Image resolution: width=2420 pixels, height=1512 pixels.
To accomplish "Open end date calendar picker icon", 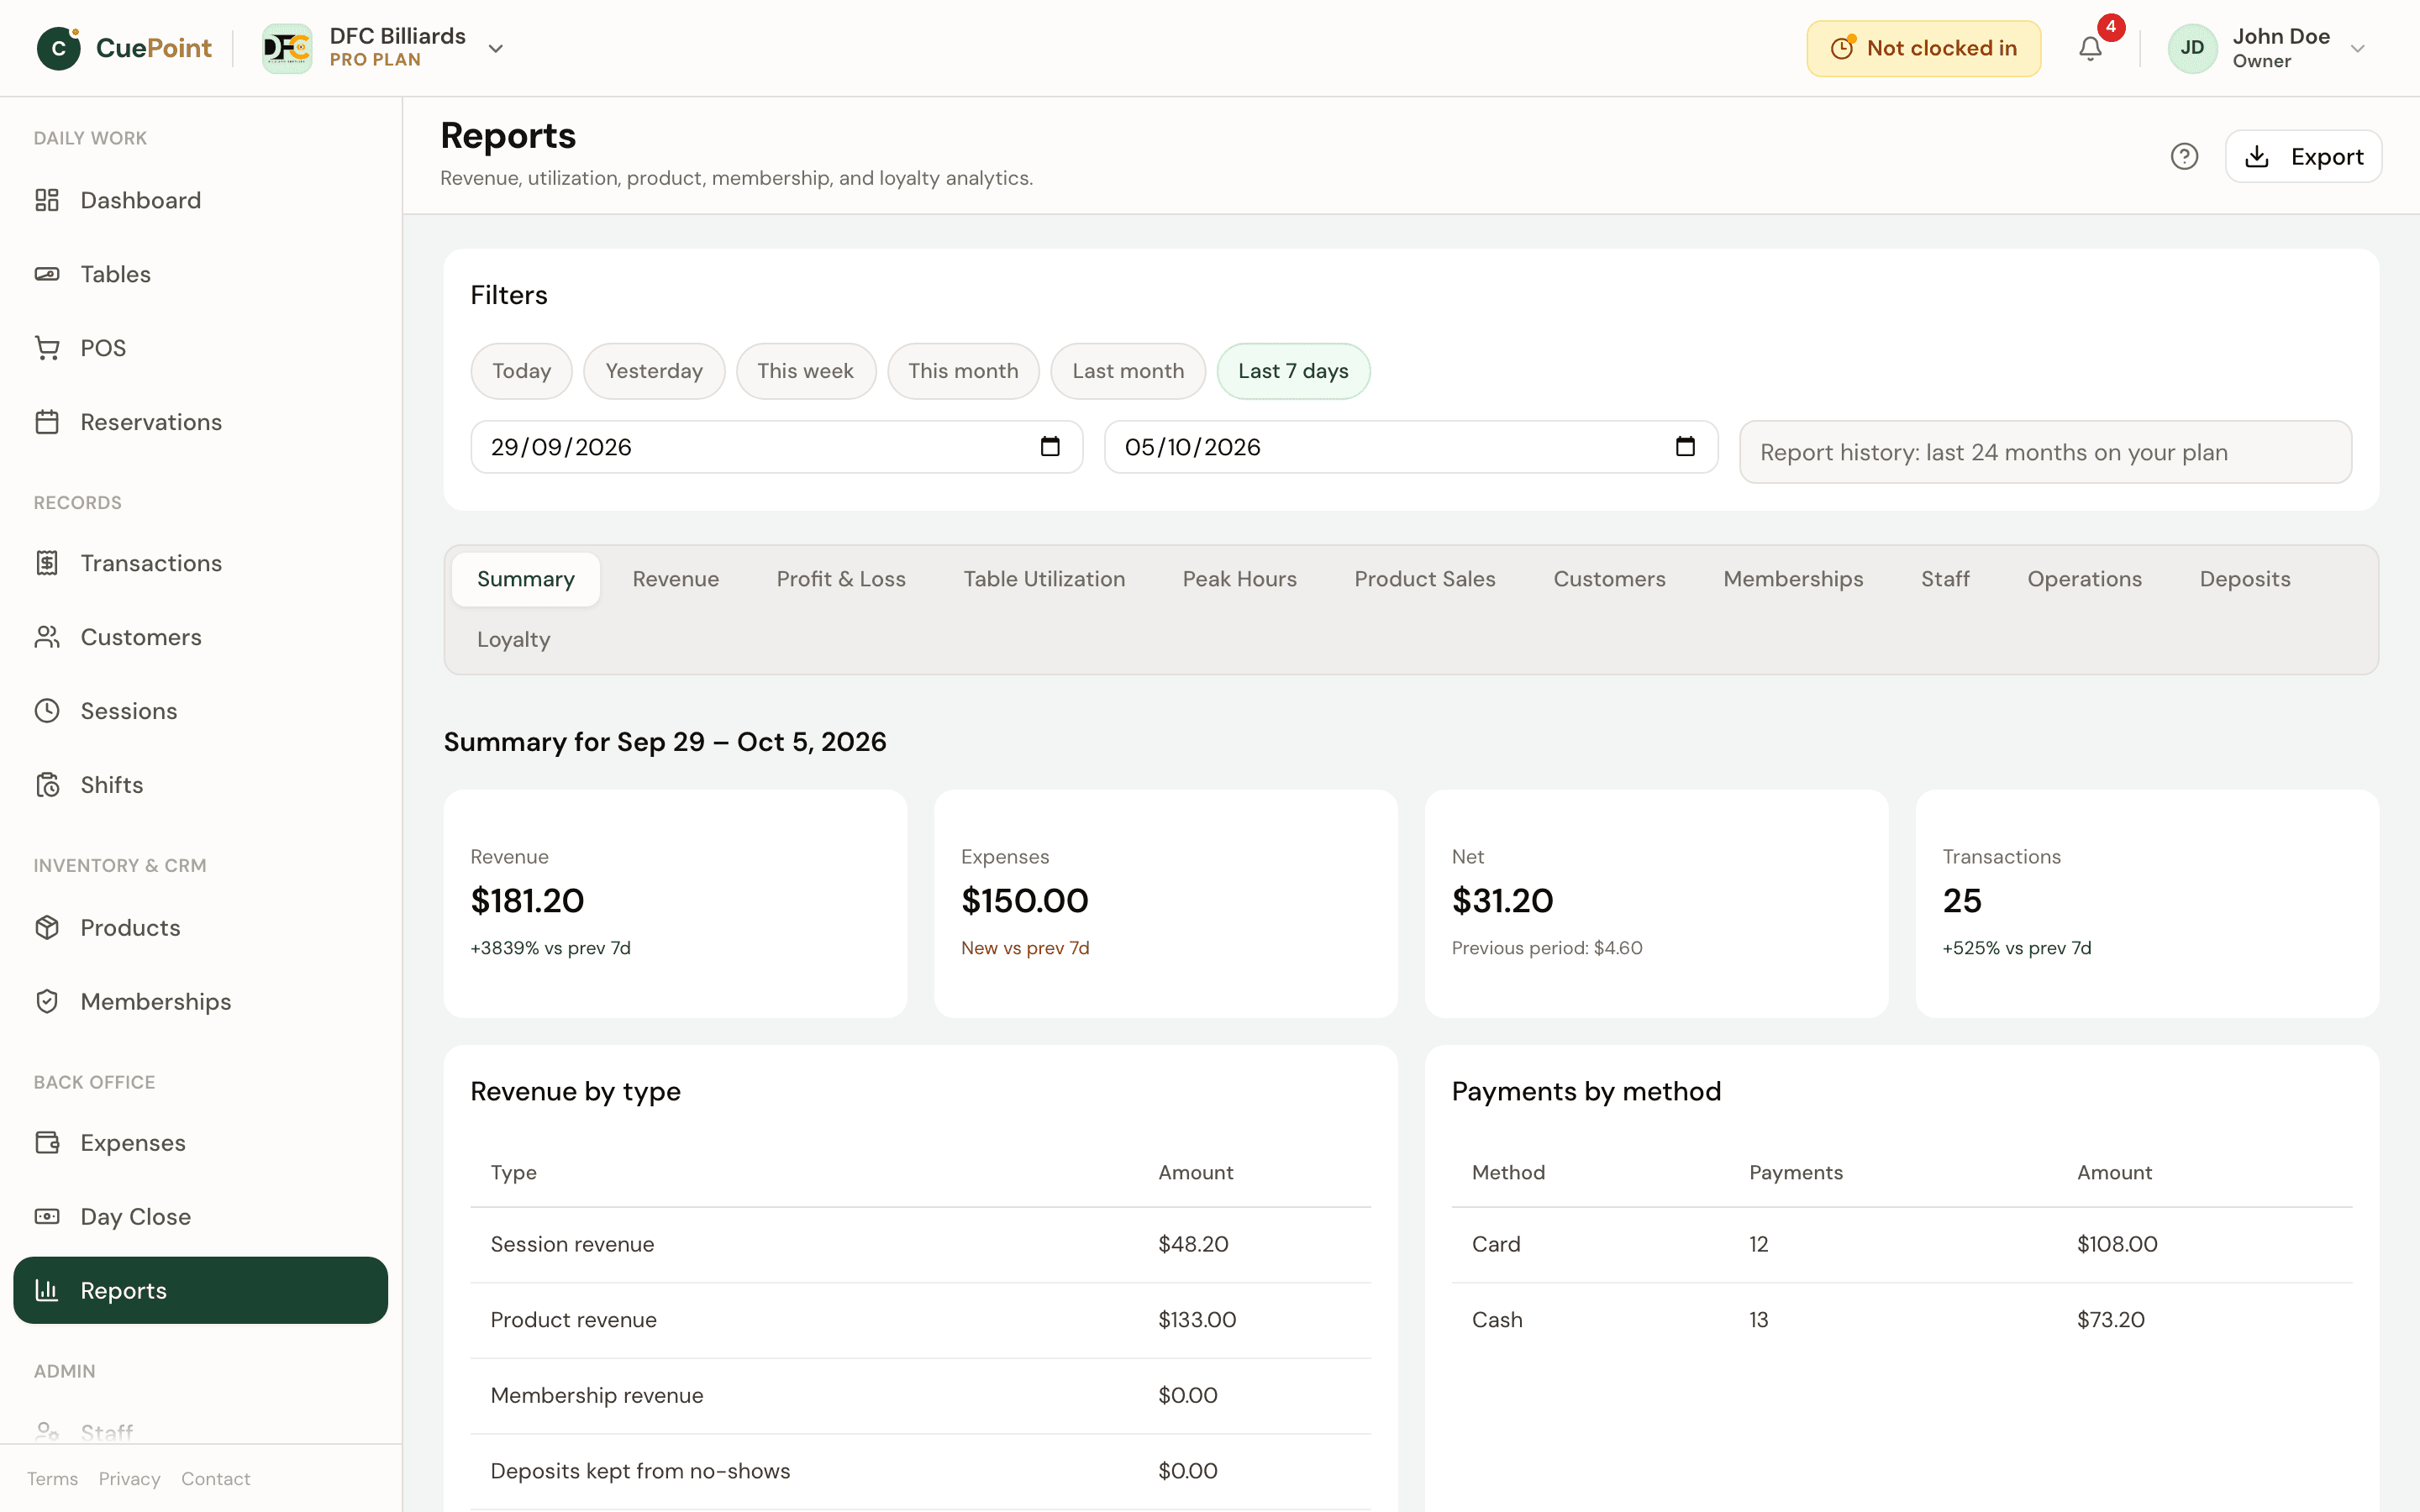I will 1685,446.
